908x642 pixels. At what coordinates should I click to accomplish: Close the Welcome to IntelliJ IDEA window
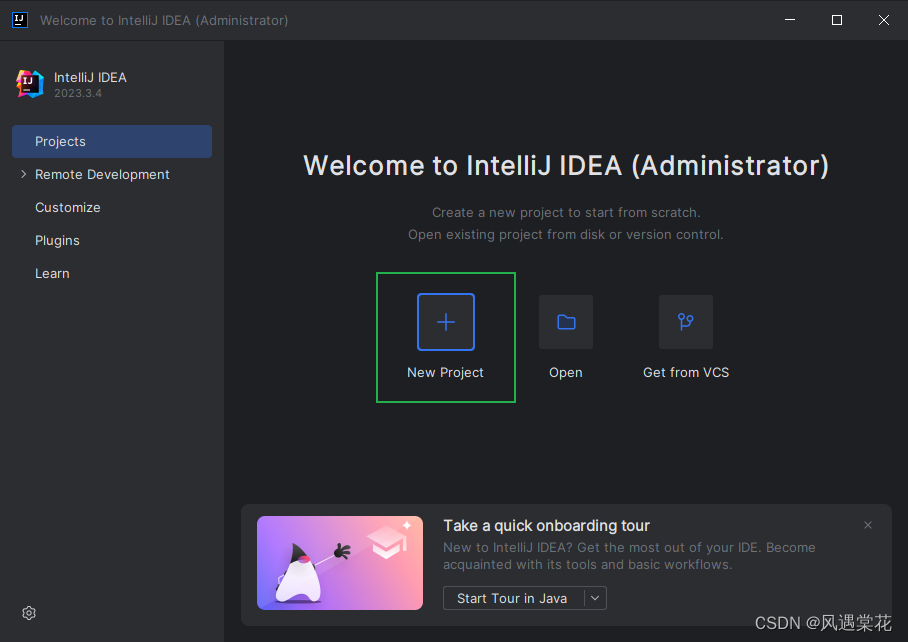pyautogui.click(x=884, y=20)
